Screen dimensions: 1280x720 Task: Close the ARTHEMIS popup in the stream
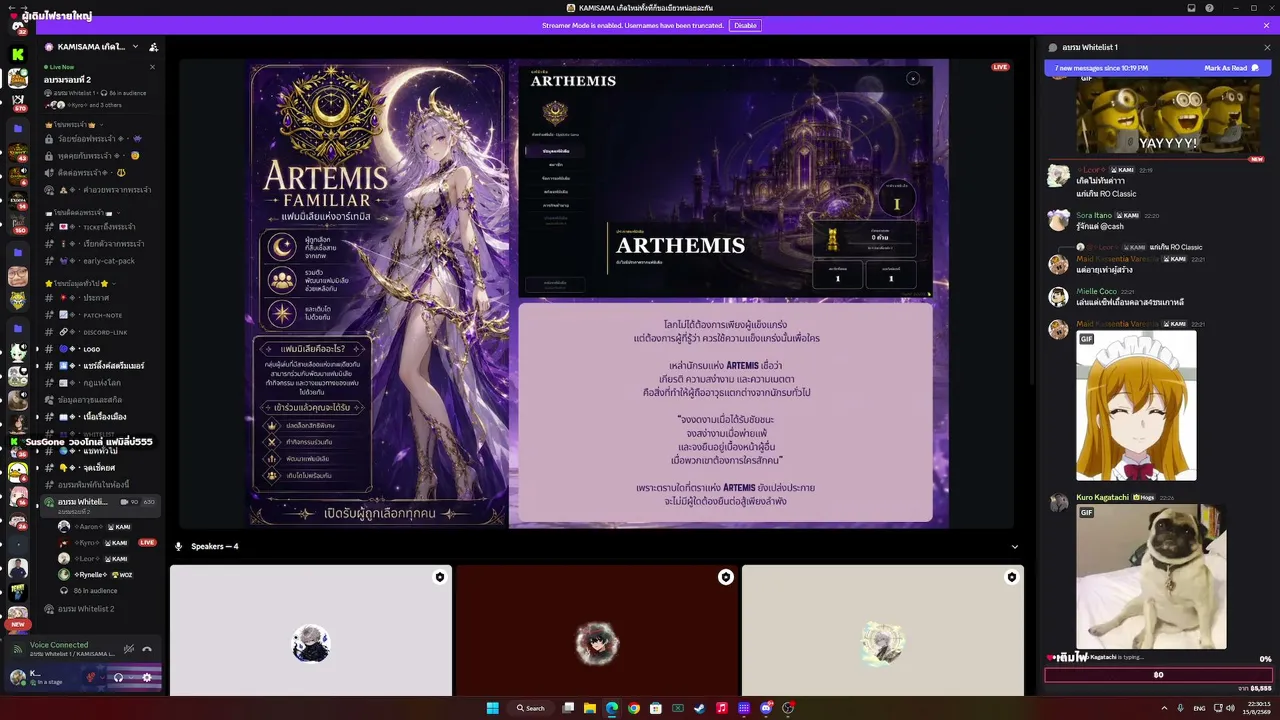912,78
